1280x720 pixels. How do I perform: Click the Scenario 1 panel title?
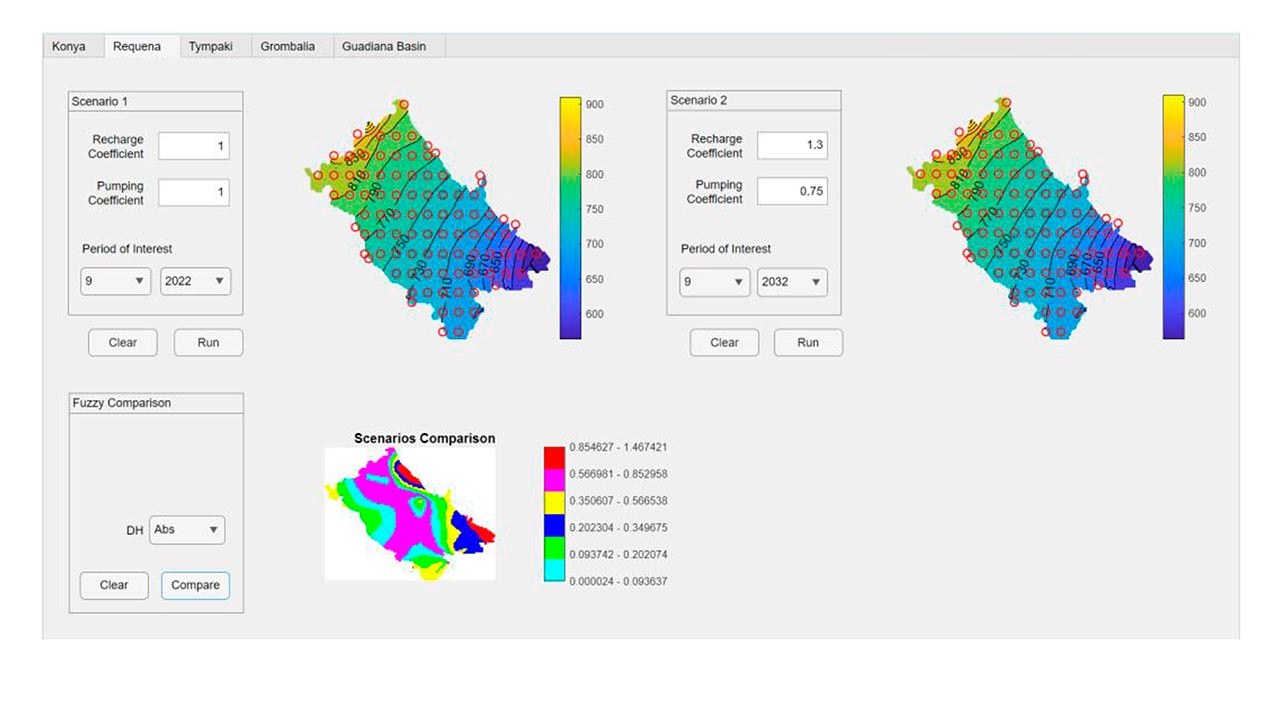click(x=99, y=102)
